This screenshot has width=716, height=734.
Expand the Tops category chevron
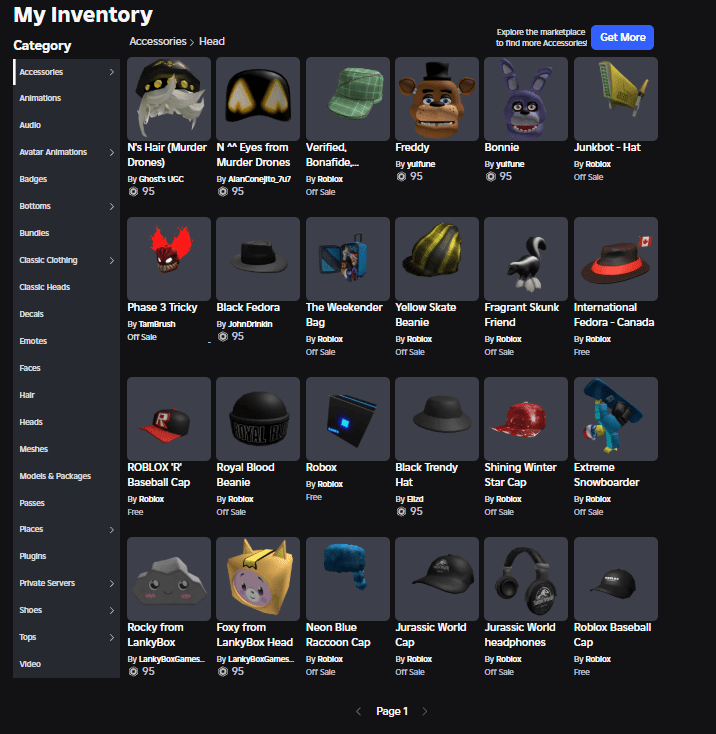(x=111, y=638)
